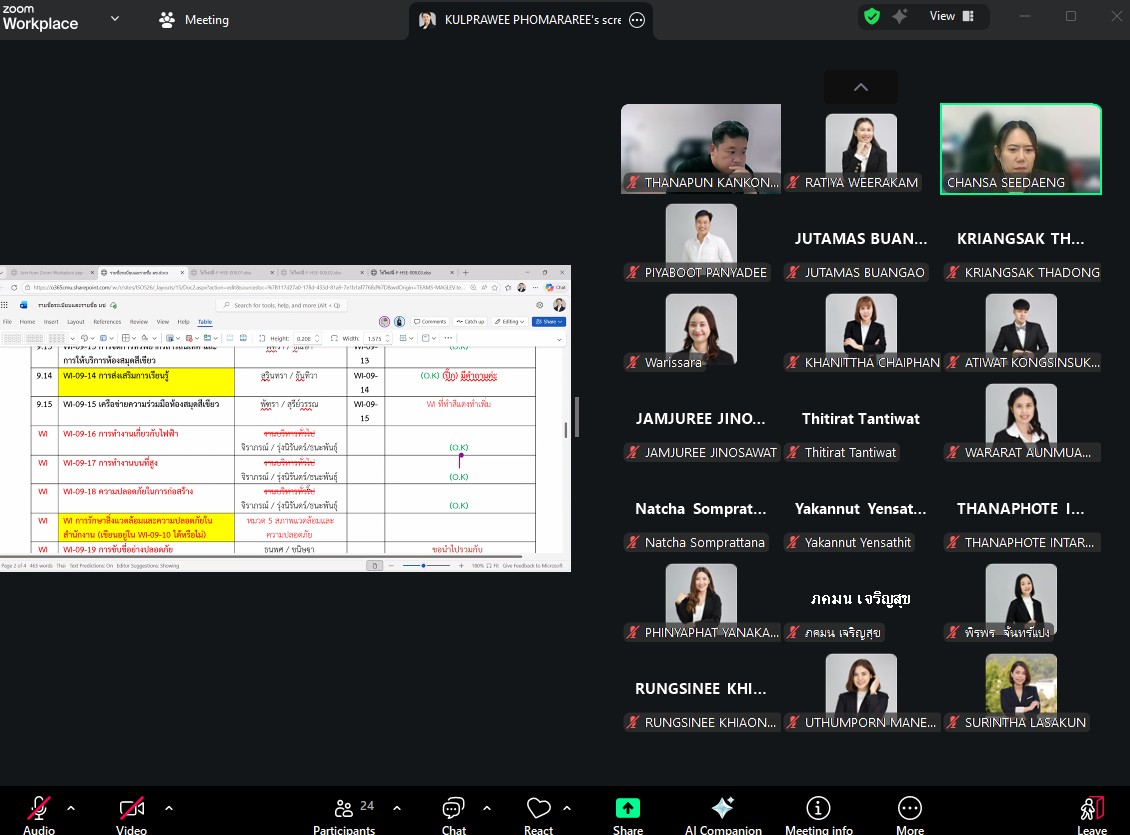Select CHANSA SEEDAENG's video thumbnail
Image resolution: width=1130 pixels, height=835 pixels.
pos(1020,149)
